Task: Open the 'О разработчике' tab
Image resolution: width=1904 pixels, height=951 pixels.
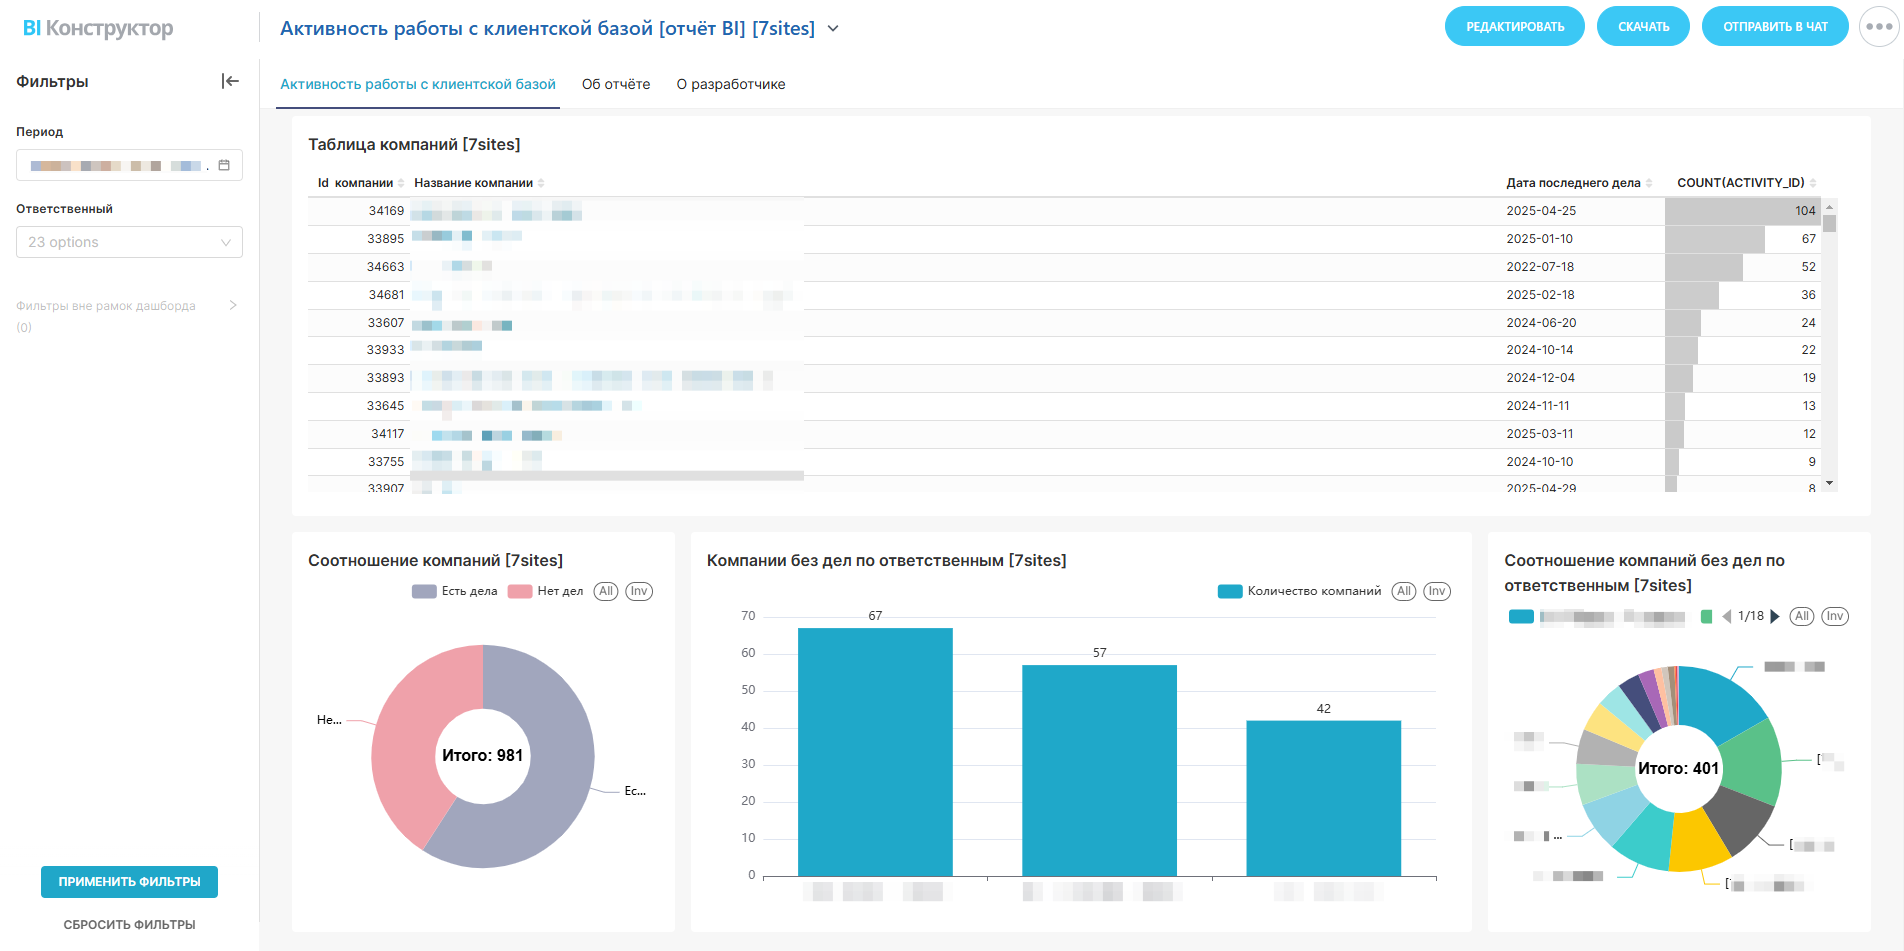Action: [731, 84]
